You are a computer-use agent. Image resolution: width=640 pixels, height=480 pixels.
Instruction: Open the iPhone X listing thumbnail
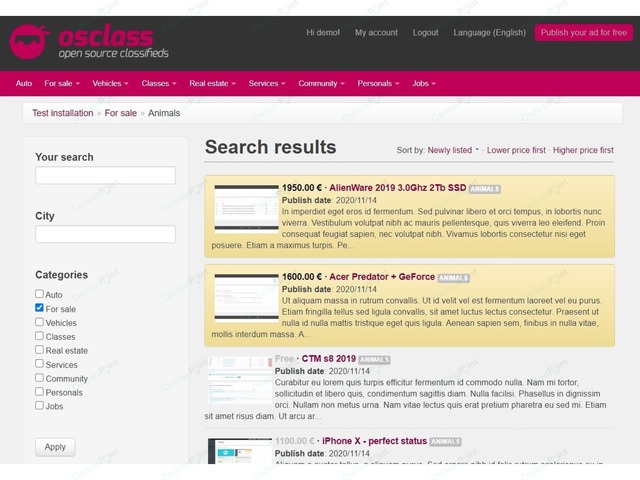pos(240,451)
